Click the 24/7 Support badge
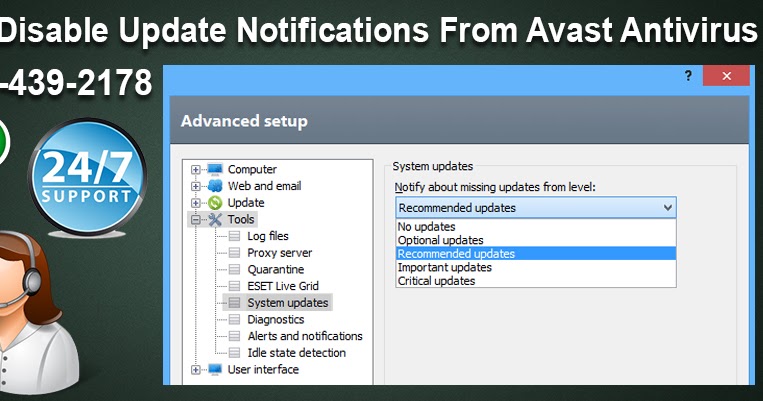The width and height of the screenshot is (763, 401). 88,177
